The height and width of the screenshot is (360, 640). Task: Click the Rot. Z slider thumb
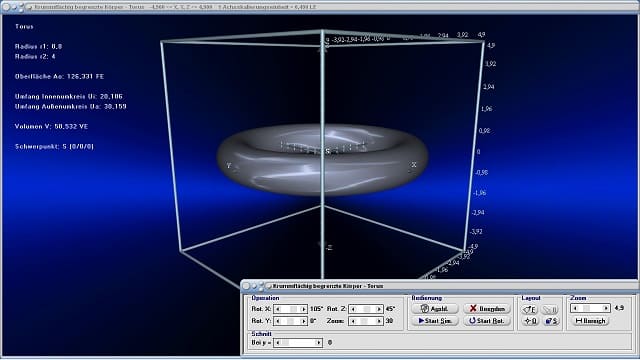[x=367, y=309]
